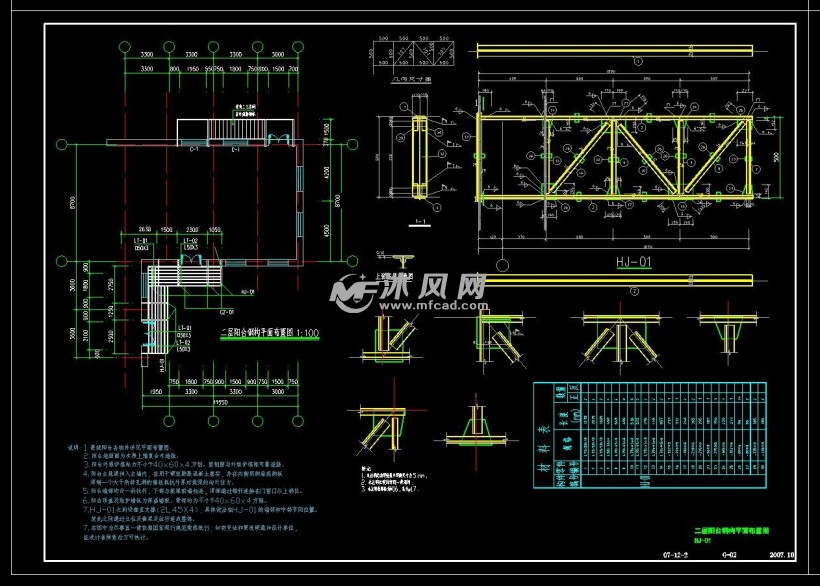Select the 11550 overall dimension text
Image resolution: width=820 pixels, height=586 pixels.
click(220, 402)
